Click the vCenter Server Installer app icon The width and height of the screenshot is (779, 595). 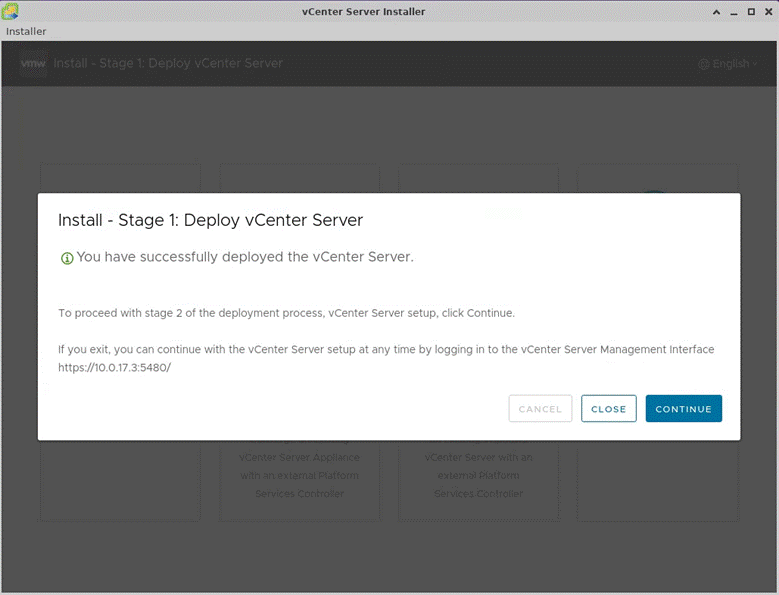click(x=10, y=11)
